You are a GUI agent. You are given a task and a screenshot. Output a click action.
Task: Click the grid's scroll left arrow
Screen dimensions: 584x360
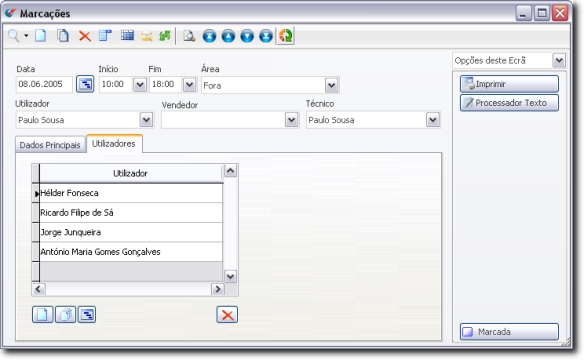pos(38,289)
